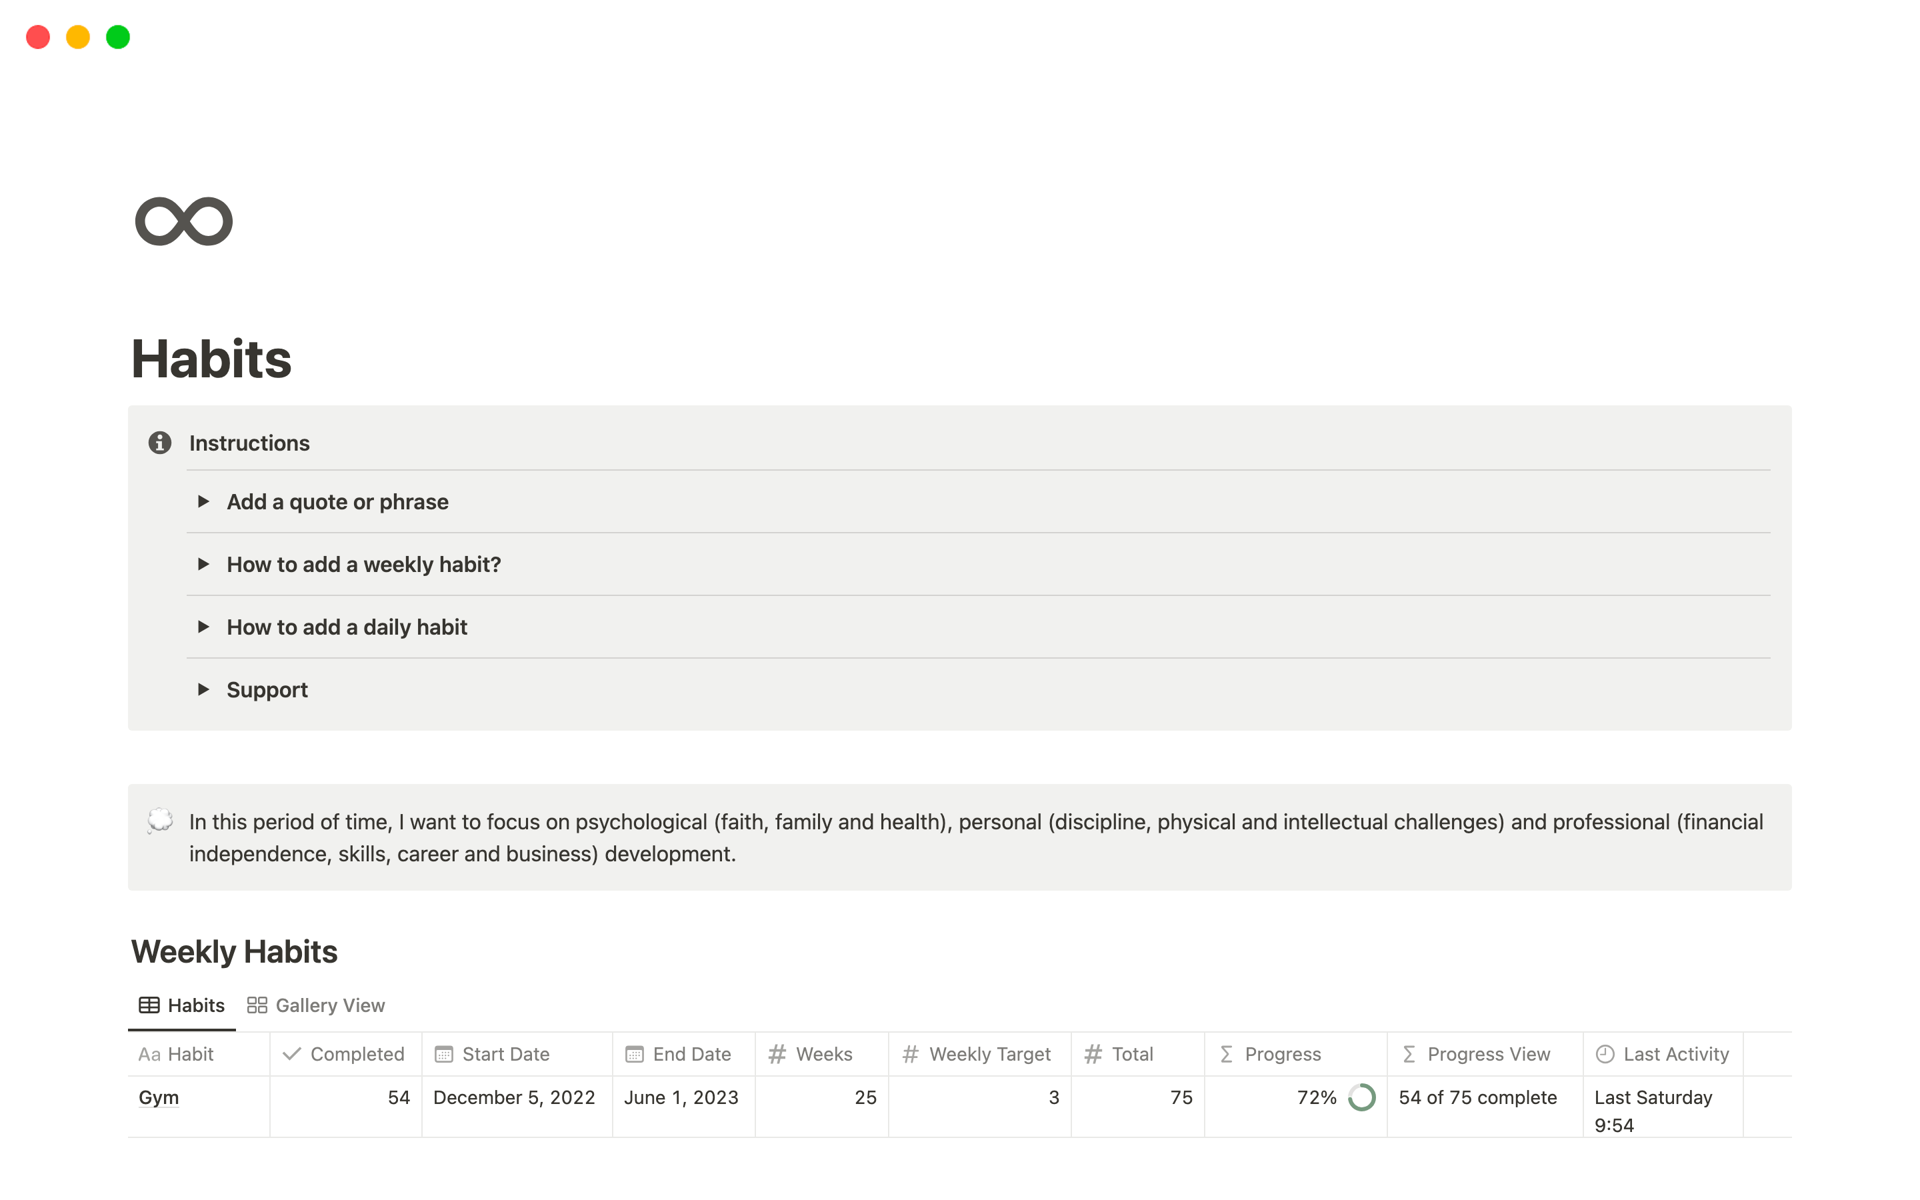Click the thought bubble callout icon
Screen dimensions: 1920x1200
coord(160,822)
